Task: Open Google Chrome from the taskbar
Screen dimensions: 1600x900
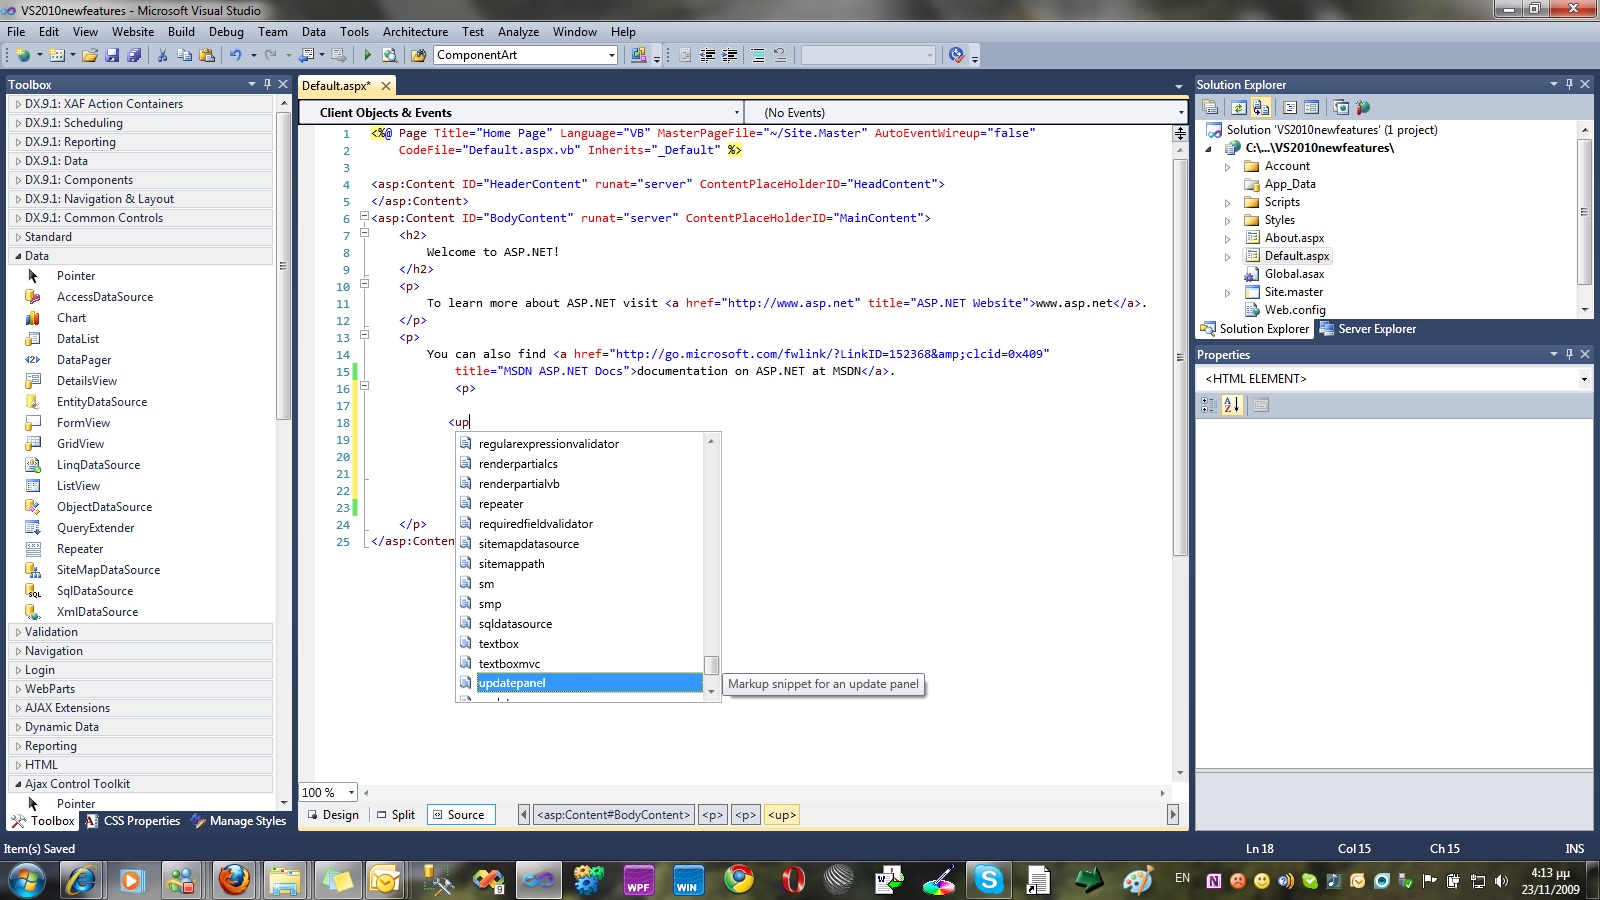Action: (x=739, y=880)
